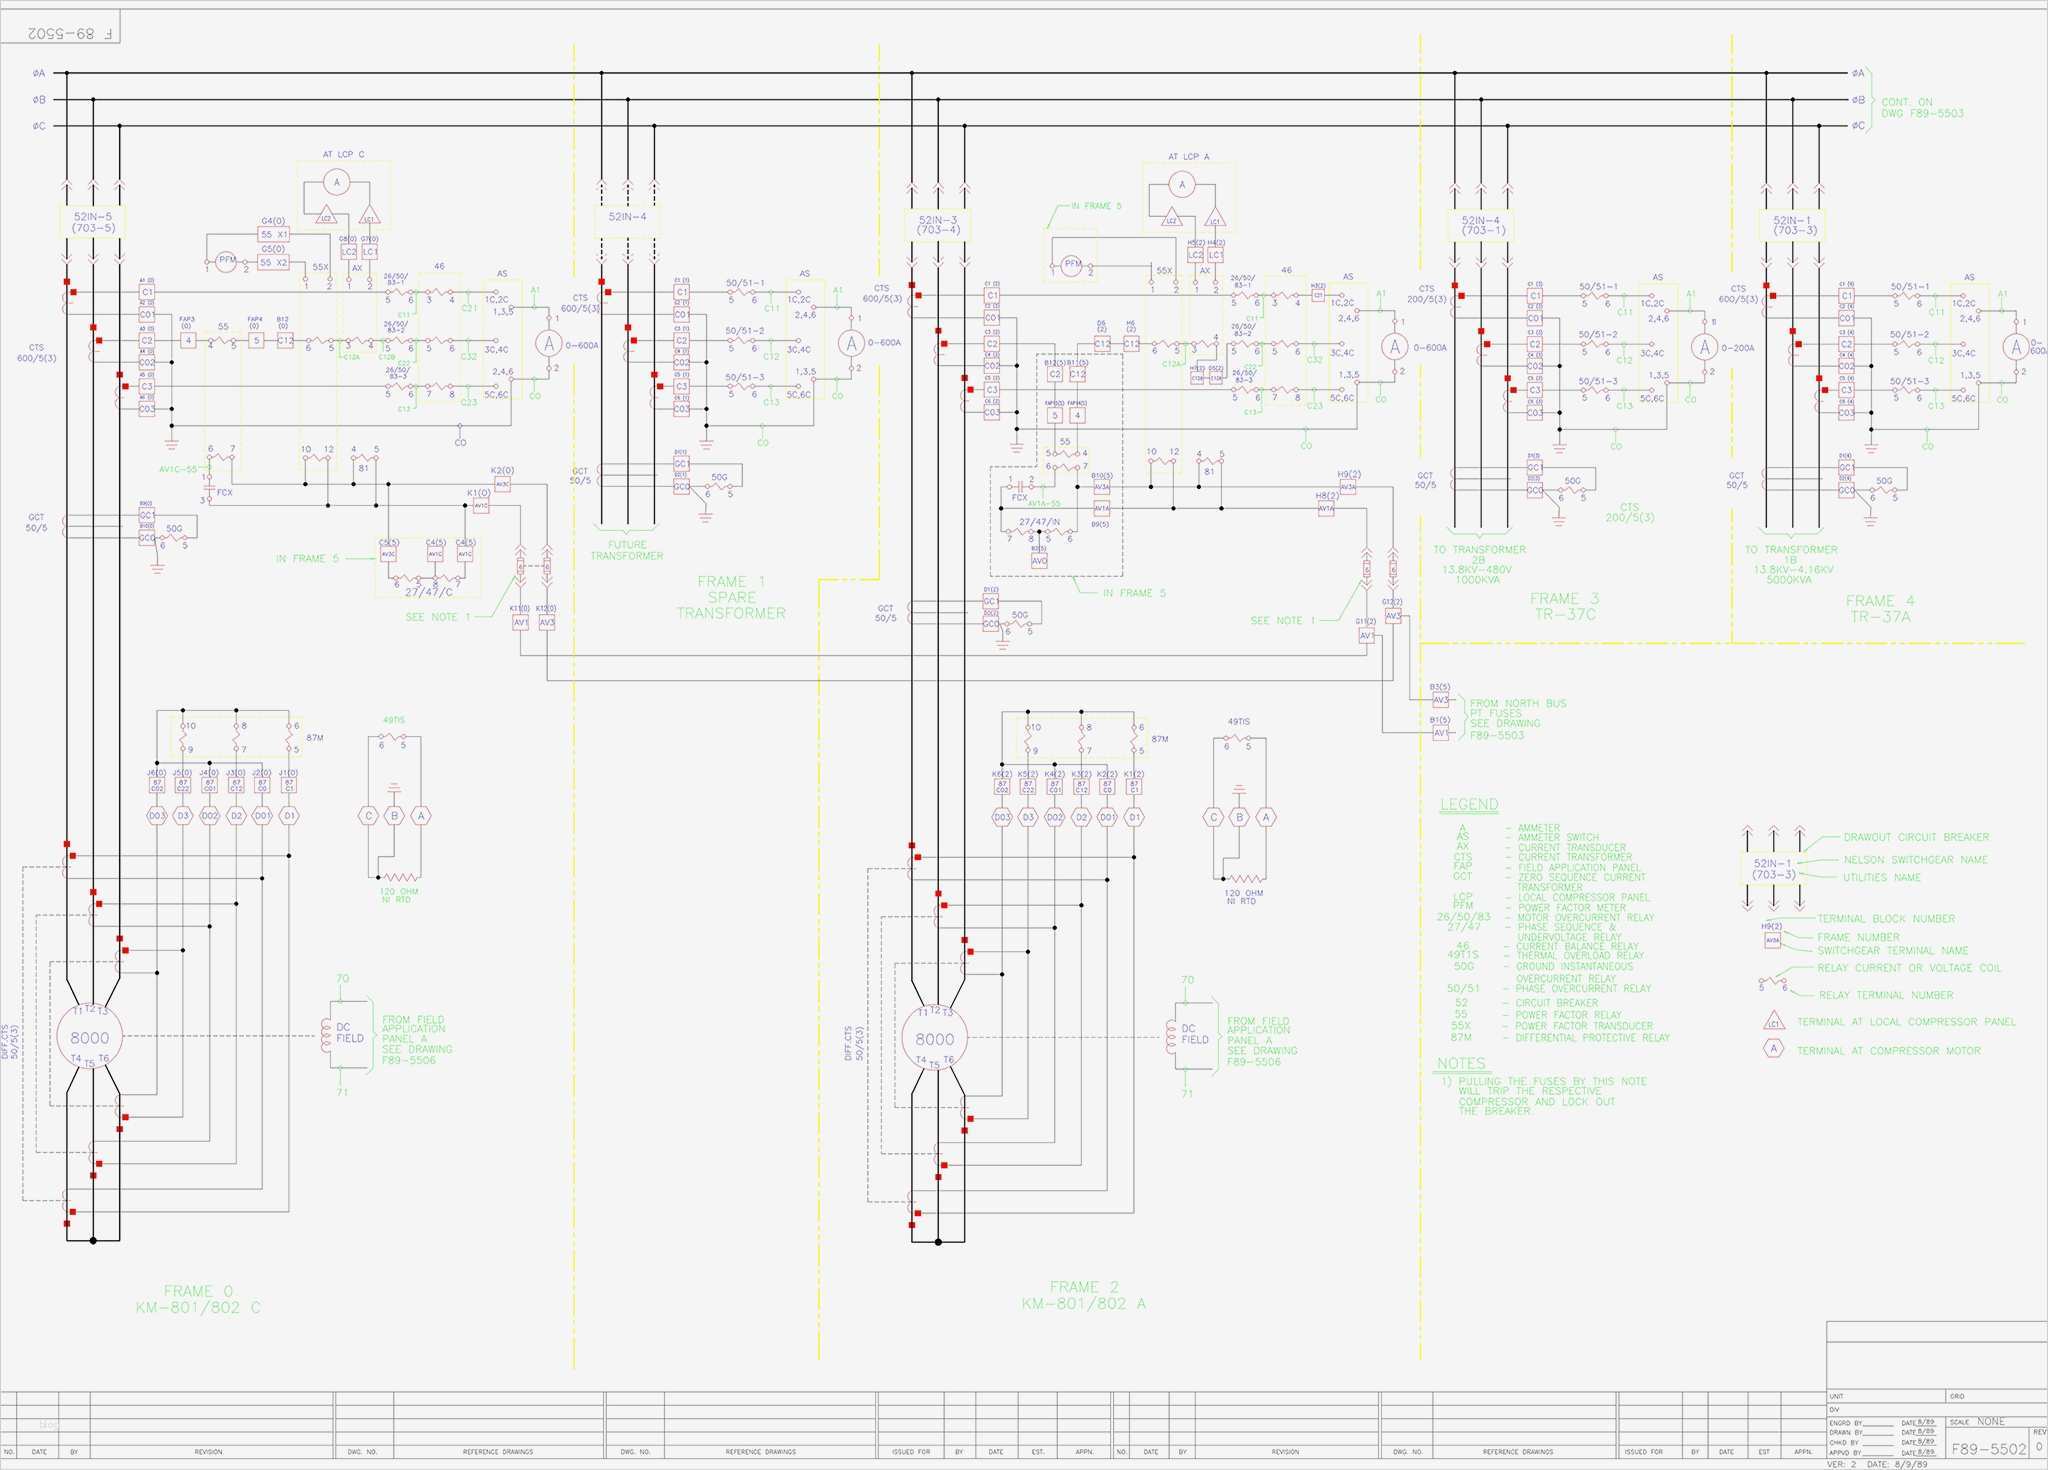Click the DC FIELD coil symbol in Frame 2
Image resolution: width=2048 pixels, height=1470 pixels.
pos(1172,1038)
